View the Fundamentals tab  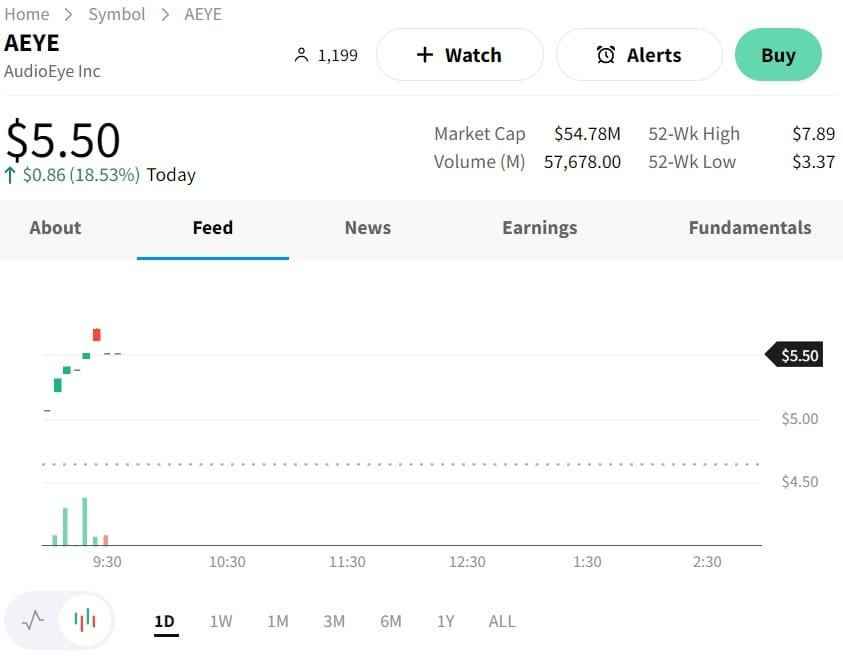749,228
